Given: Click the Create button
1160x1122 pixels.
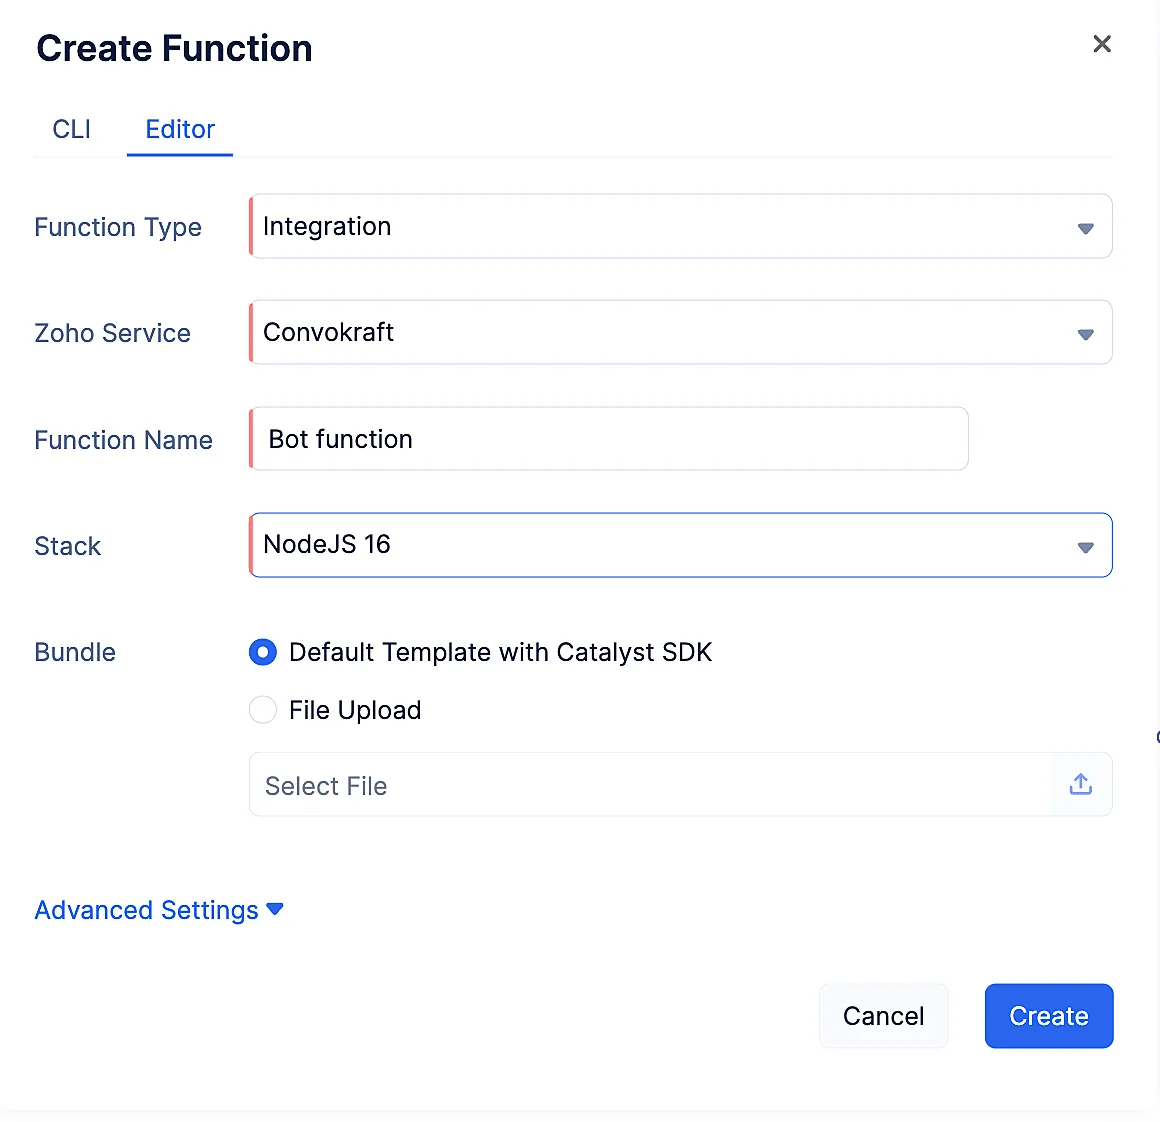Looking at the screenshot, I should pyautogui.click(x=1049, y=1015).
